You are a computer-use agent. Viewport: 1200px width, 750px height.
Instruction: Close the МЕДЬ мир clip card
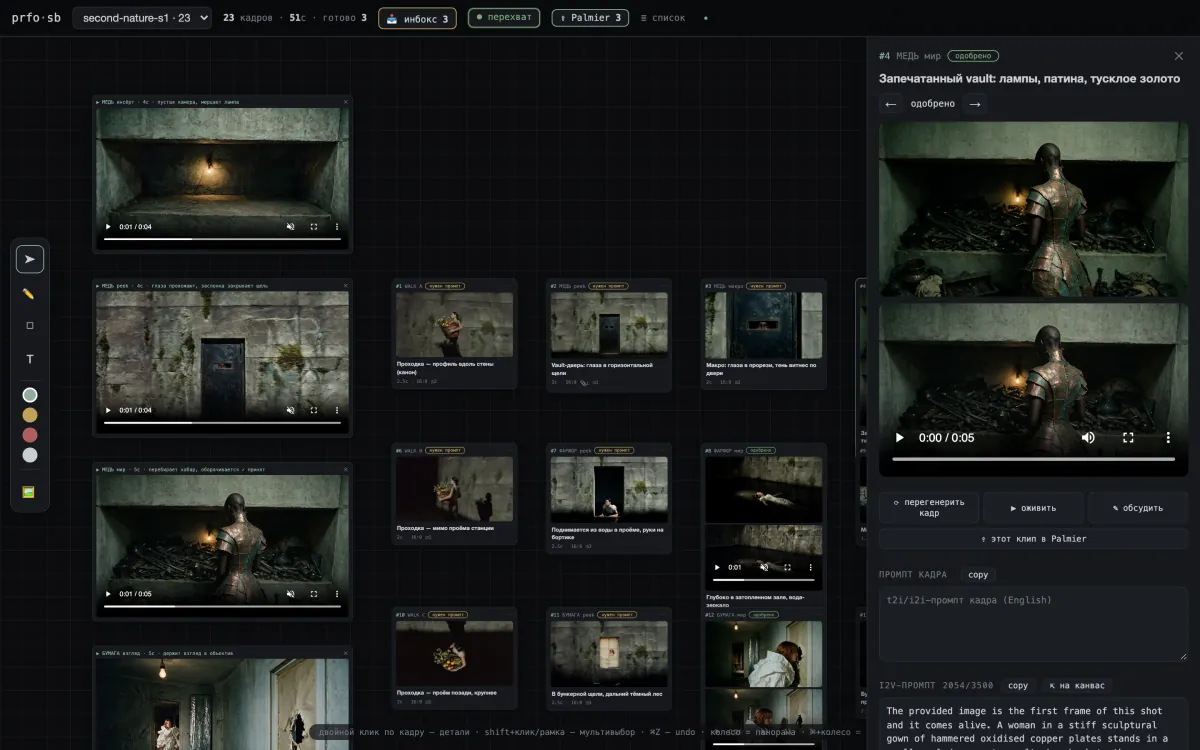pos(346,469)
